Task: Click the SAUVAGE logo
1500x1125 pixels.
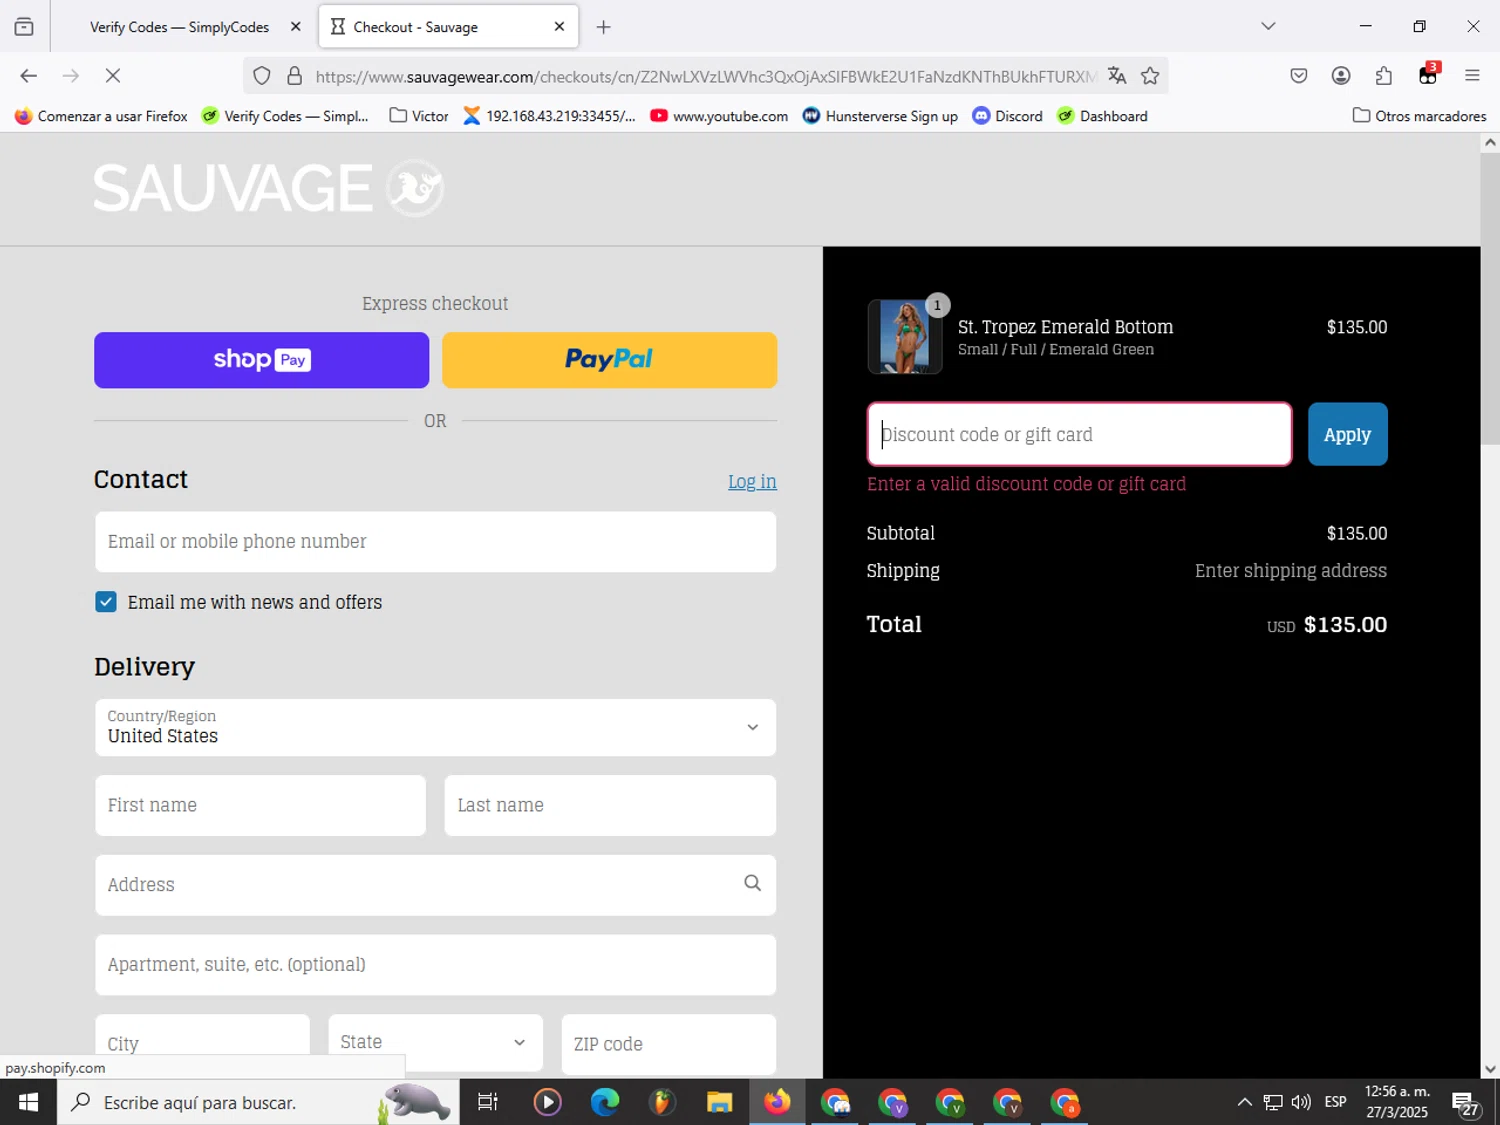Action: [268, 188]
